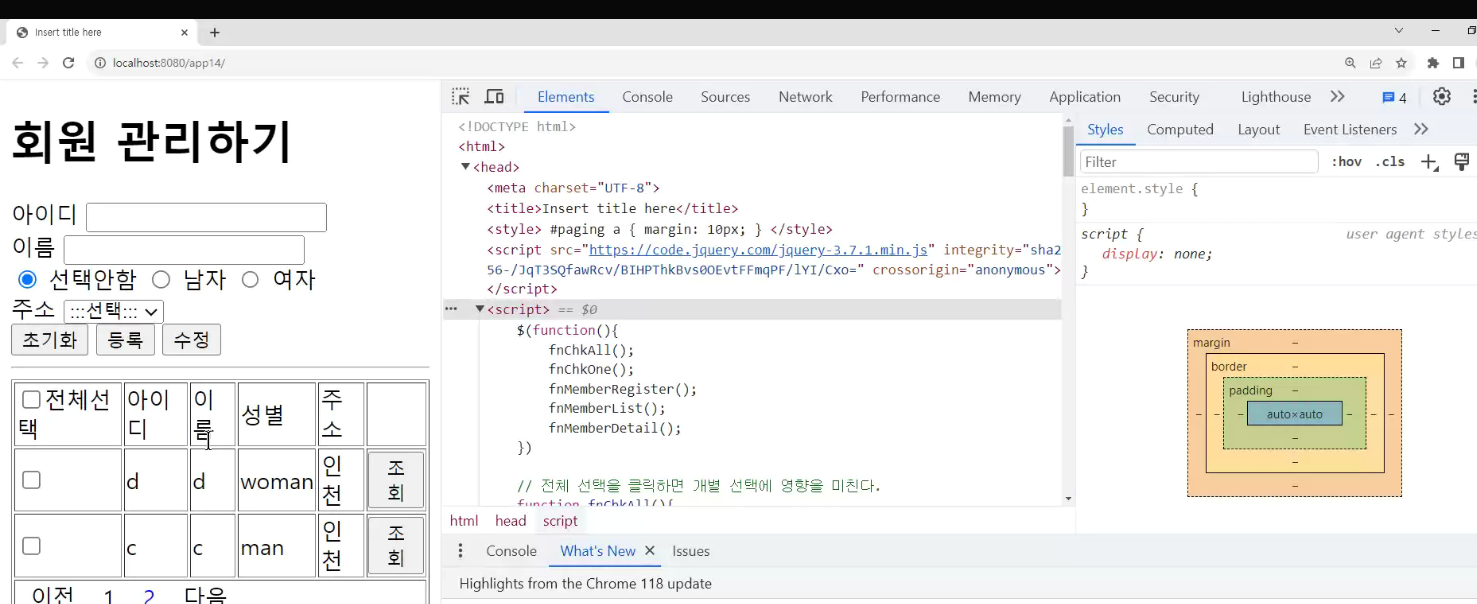Screen dimensions: 1477x604
Task: Click the 수정 button
Action: pyautogui.click(x=191, y=340)
